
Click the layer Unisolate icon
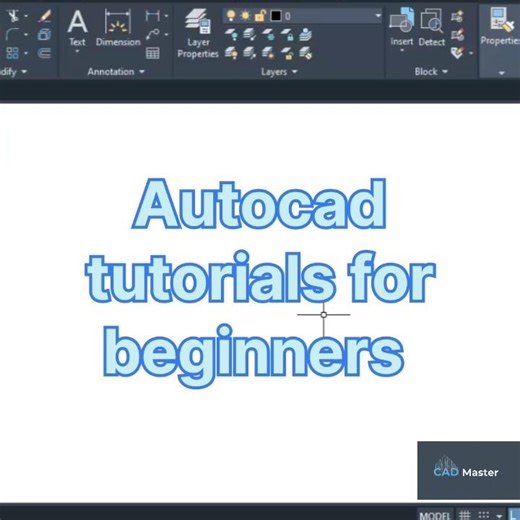250,53
